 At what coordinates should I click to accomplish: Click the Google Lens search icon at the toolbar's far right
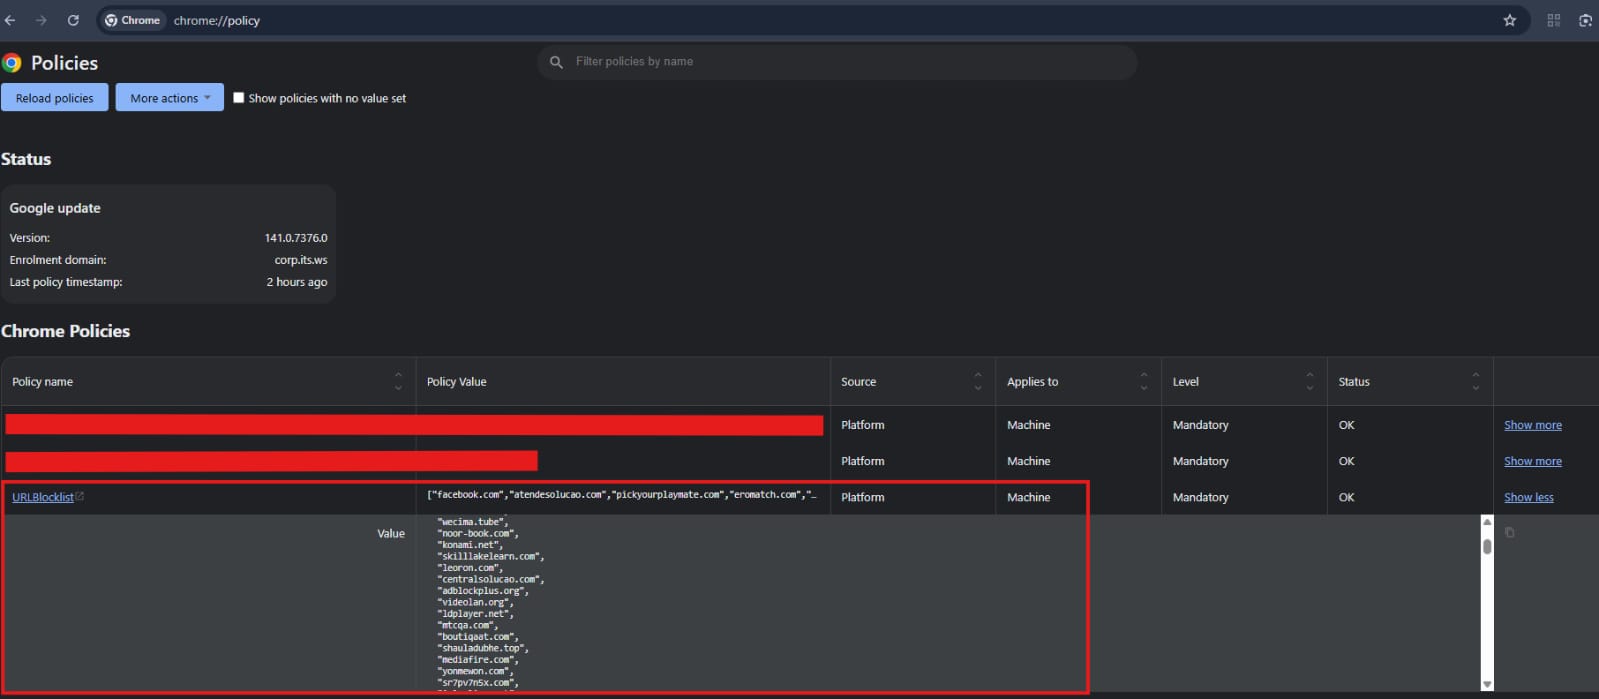point(1585,20)
